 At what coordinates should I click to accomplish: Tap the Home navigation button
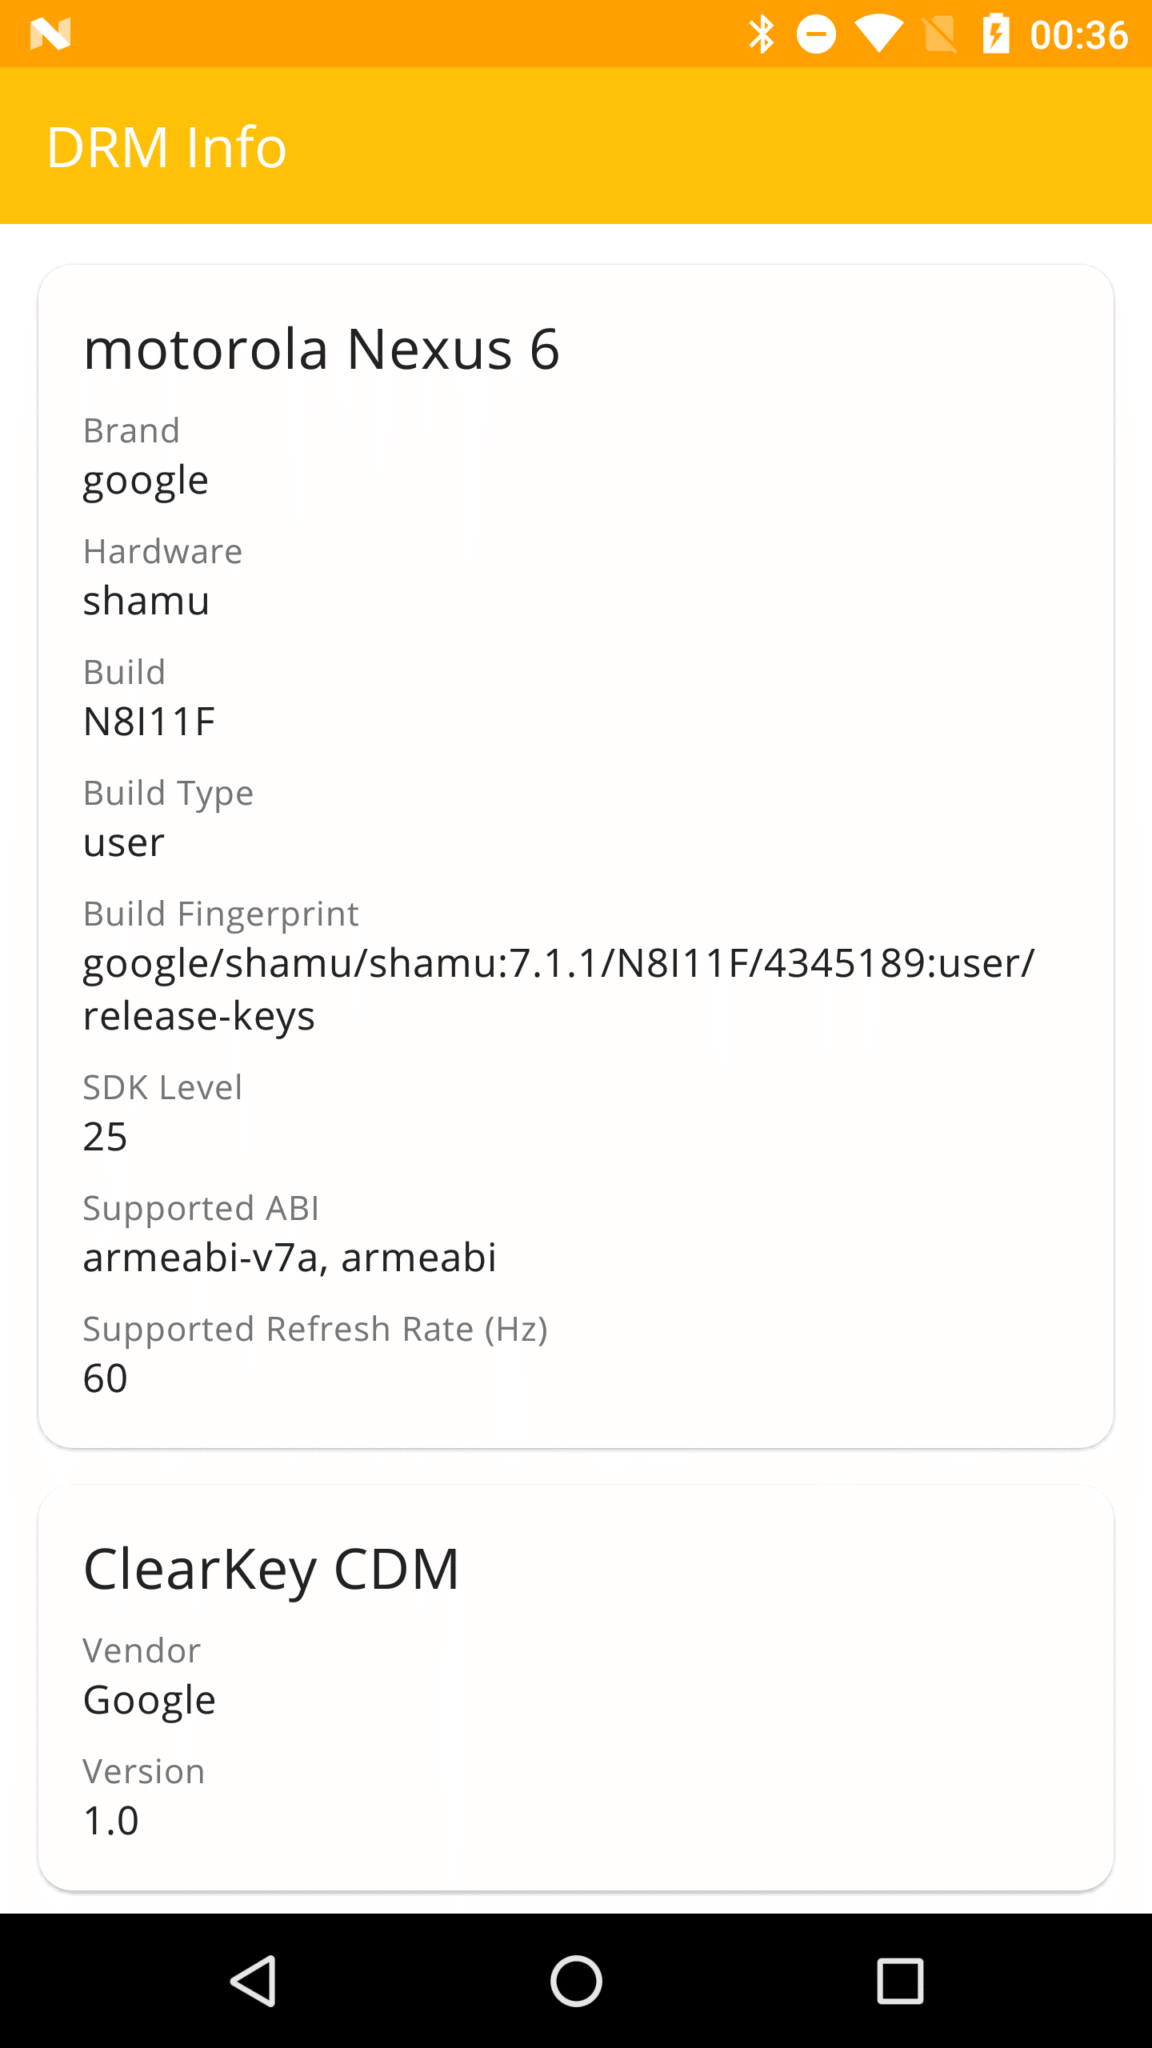(x=576, y=1981)
